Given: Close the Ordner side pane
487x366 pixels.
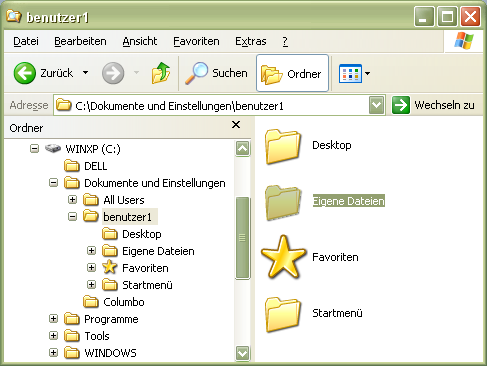Looking at the screenshot, I should click(x=236, y=125).
